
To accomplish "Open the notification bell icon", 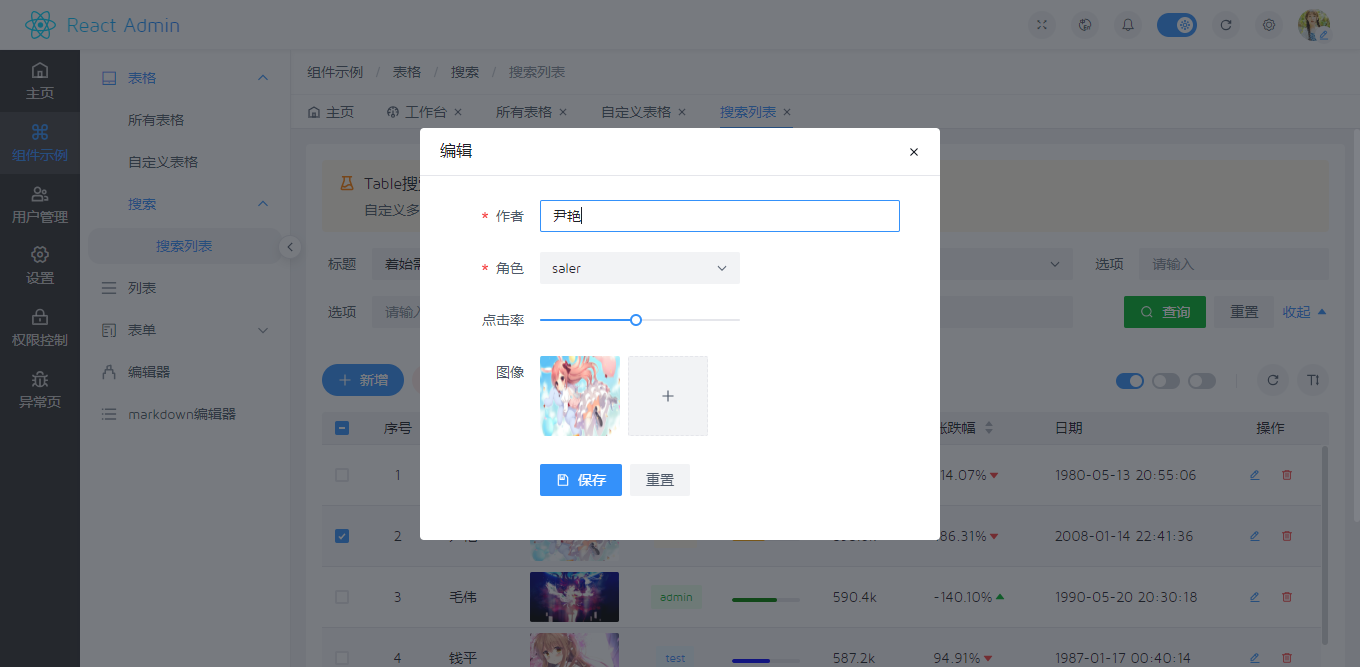I will [1128, 24].
